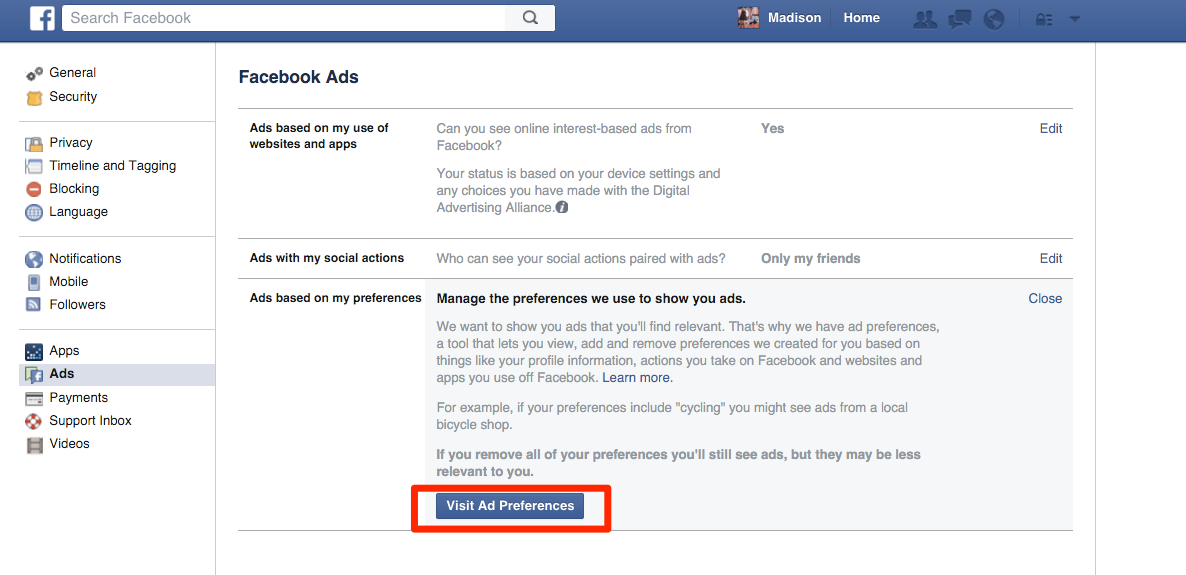Open the friend requests icon
The image size is (1186, 575).
(x=925, y=19)
